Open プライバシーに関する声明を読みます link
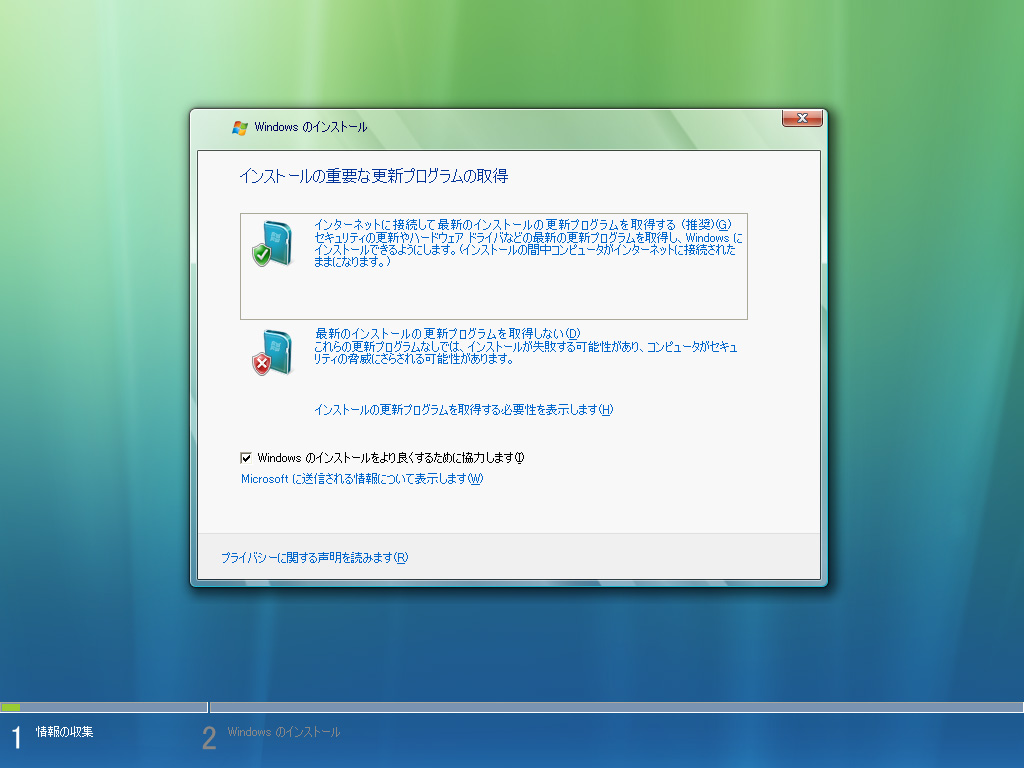The image size is (1024, 768). [314, 558]
